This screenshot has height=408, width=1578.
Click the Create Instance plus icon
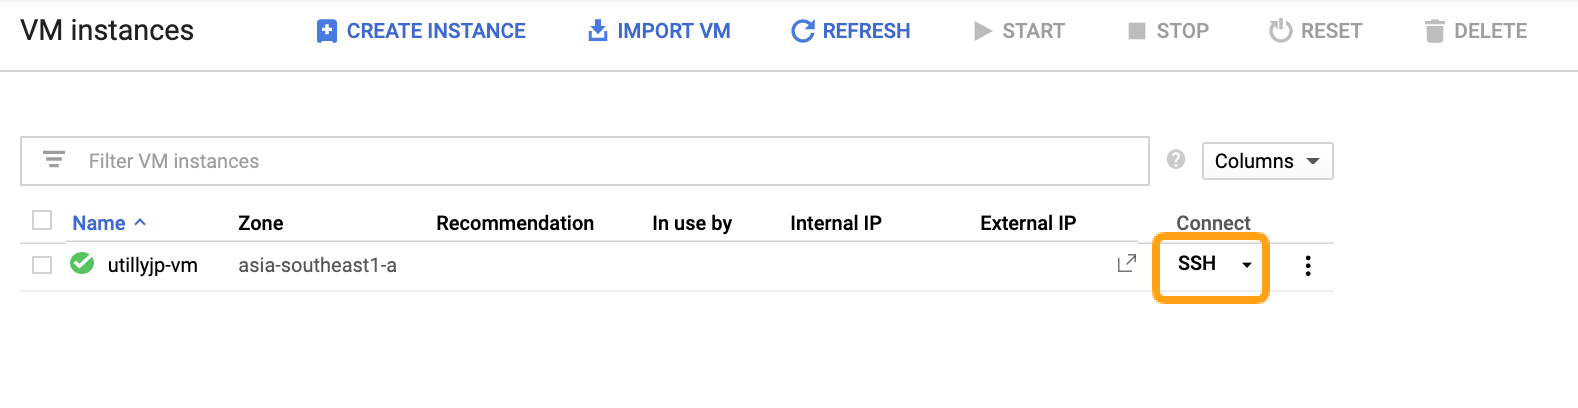tap(326, 31)
